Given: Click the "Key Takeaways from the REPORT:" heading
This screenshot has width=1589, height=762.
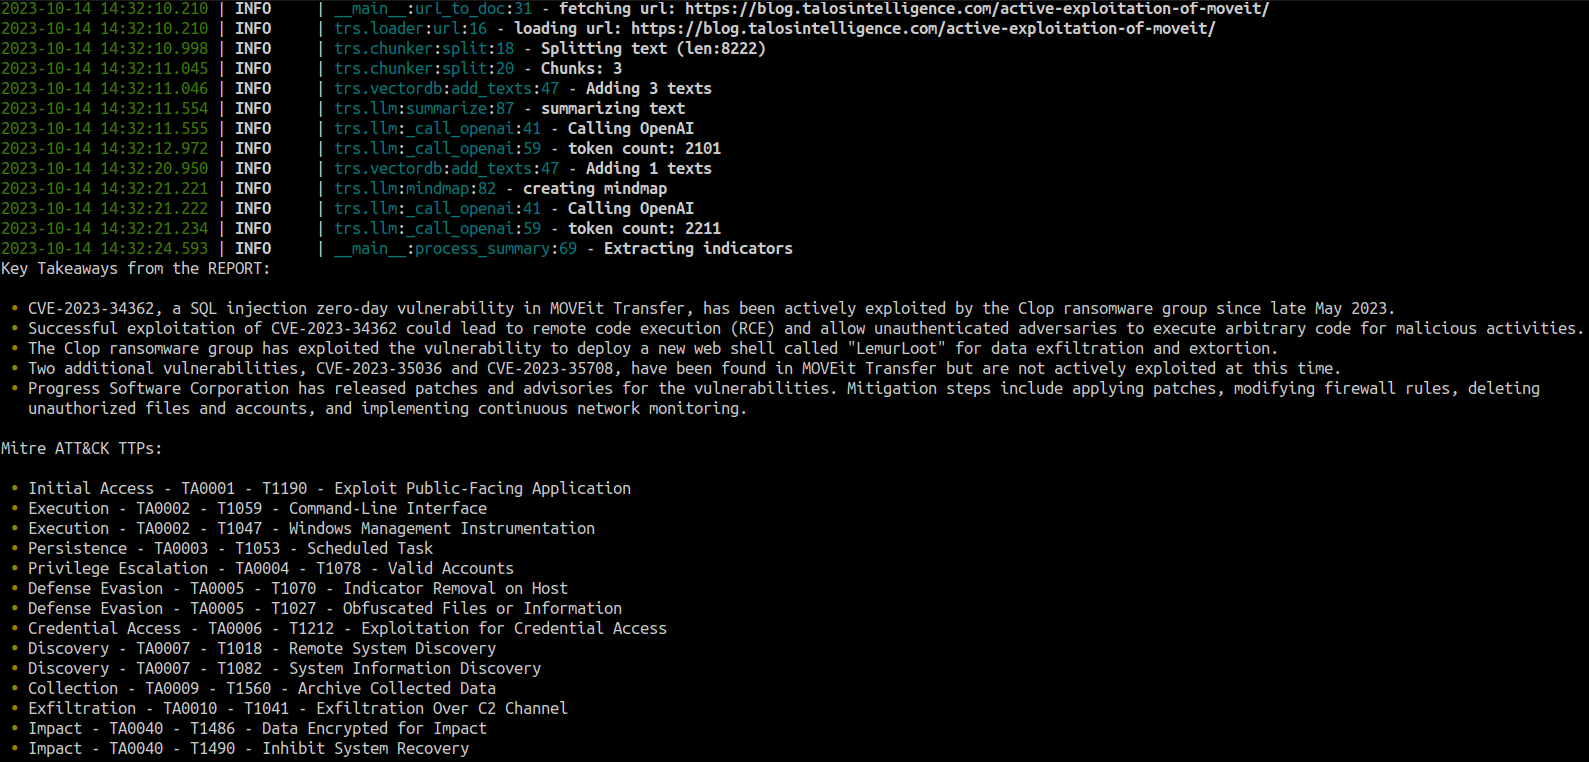Looking at the screenshot, I should [135, 269].
